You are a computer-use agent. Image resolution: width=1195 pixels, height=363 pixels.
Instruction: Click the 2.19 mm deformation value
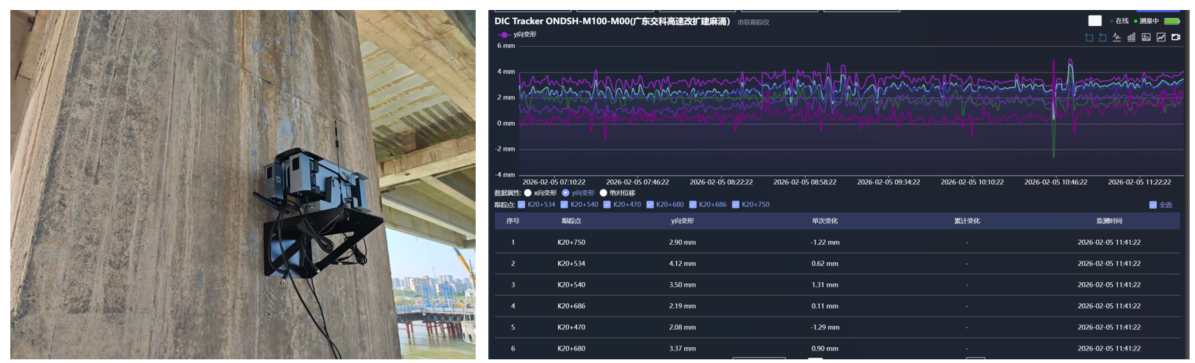(681, 307)
